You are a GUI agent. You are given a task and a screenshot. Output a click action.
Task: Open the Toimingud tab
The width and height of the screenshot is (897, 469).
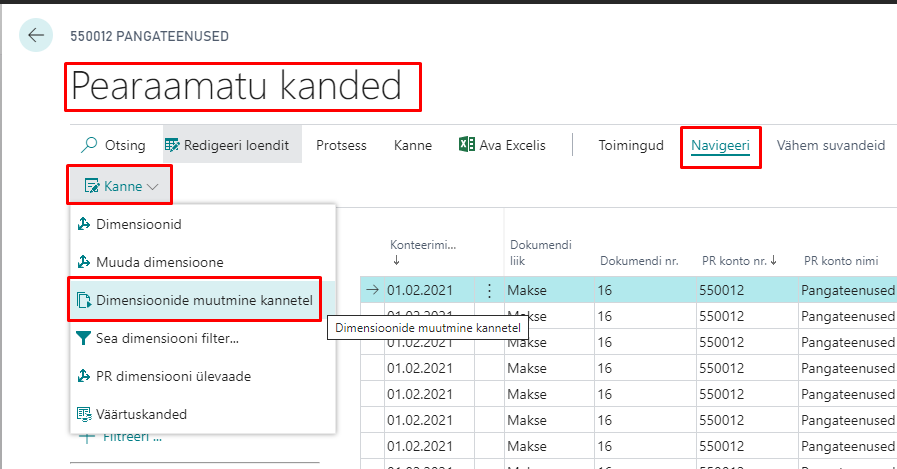point(631,145)
